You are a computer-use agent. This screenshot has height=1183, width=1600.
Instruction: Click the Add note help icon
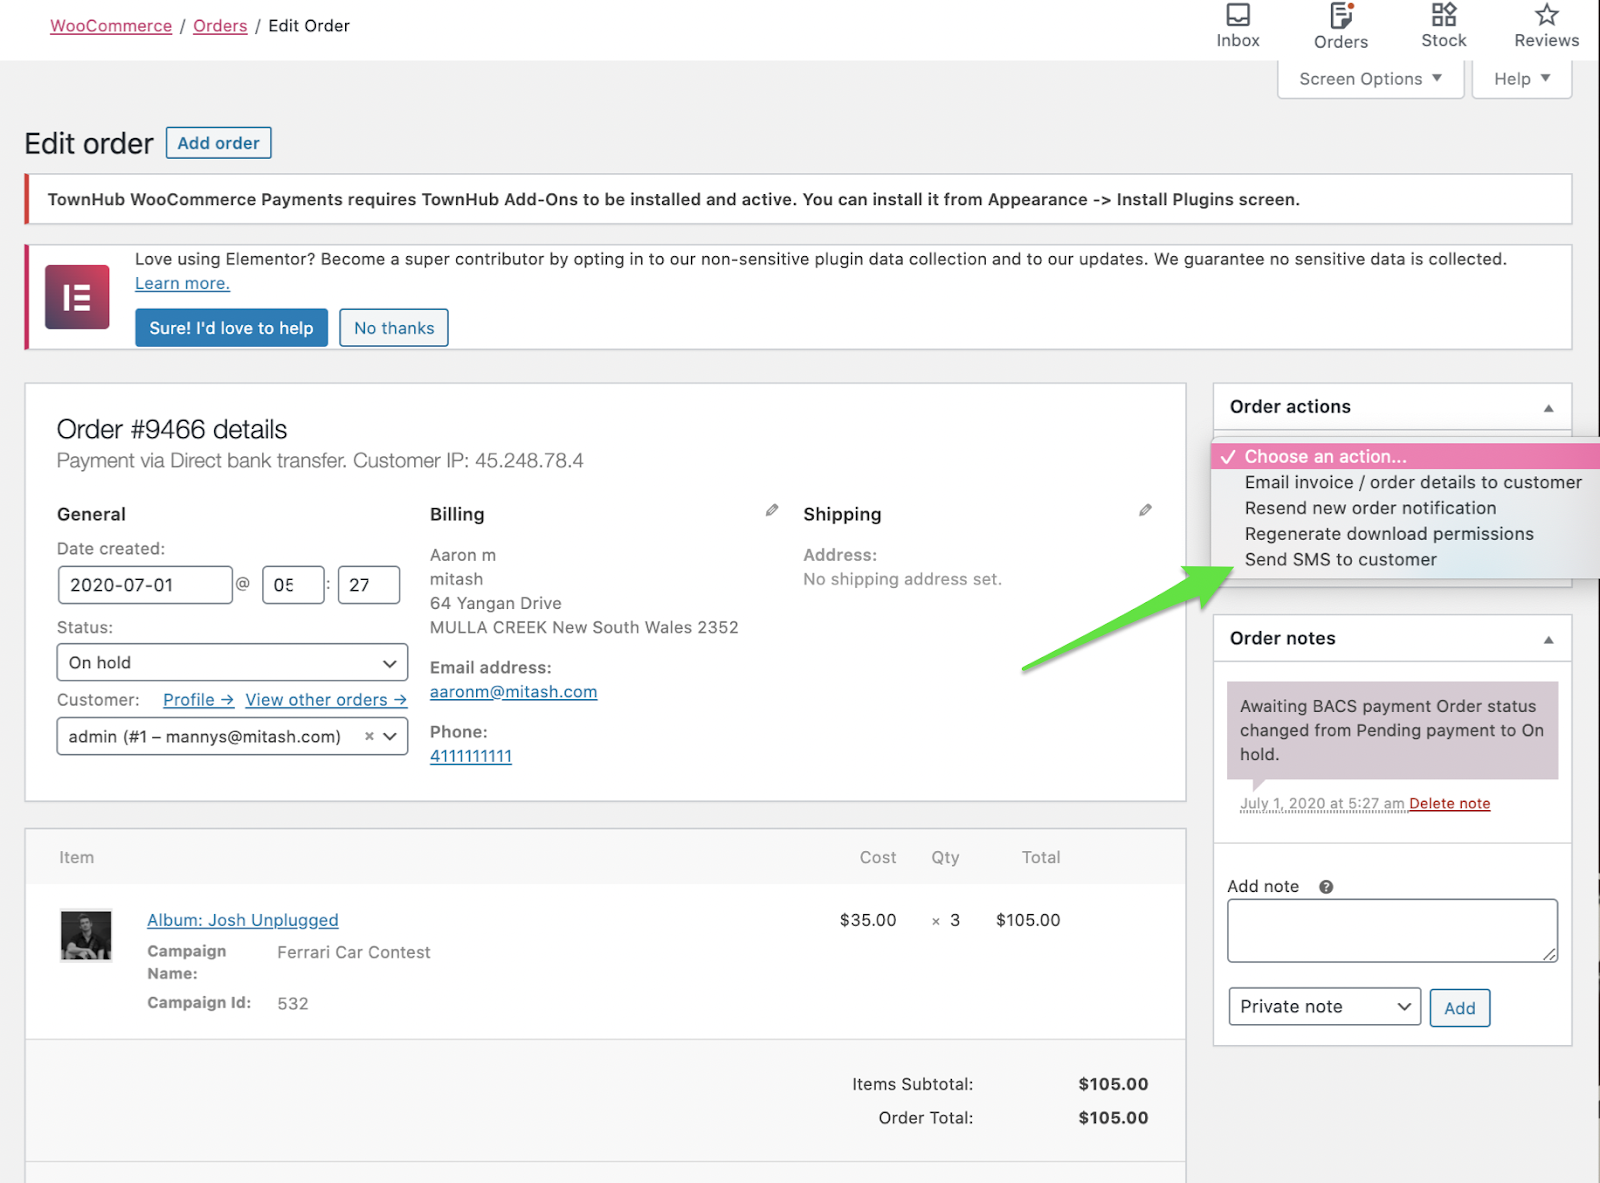(1326, 887)
